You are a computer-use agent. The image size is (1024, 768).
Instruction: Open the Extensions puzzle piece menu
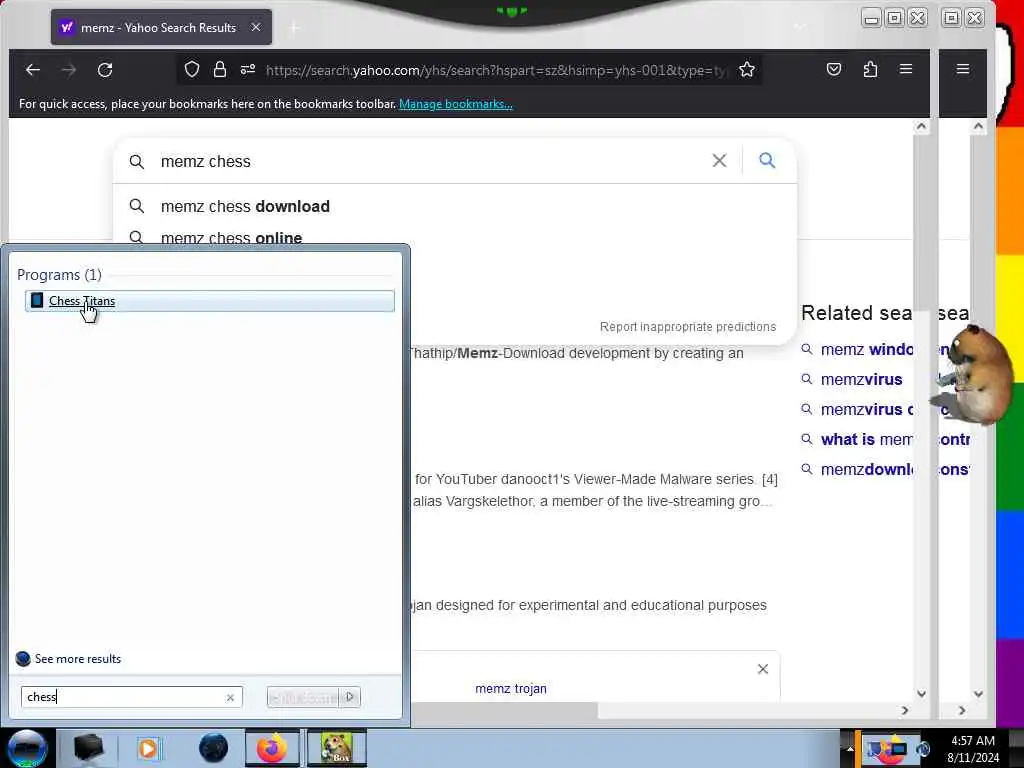pos(870,69)
